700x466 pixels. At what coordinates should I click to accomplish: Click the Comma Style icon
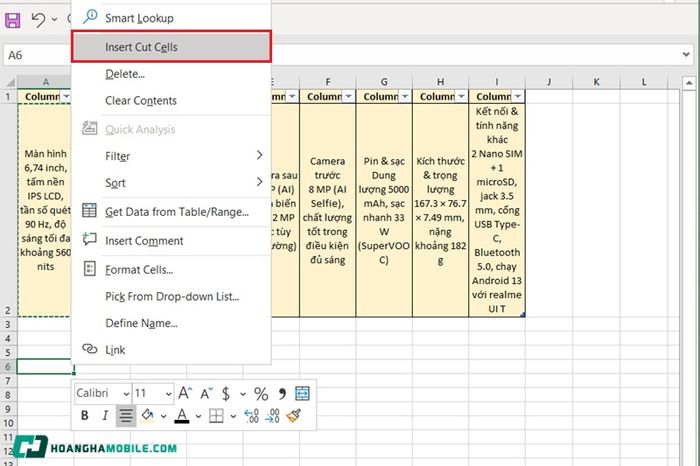pos(282,394)
